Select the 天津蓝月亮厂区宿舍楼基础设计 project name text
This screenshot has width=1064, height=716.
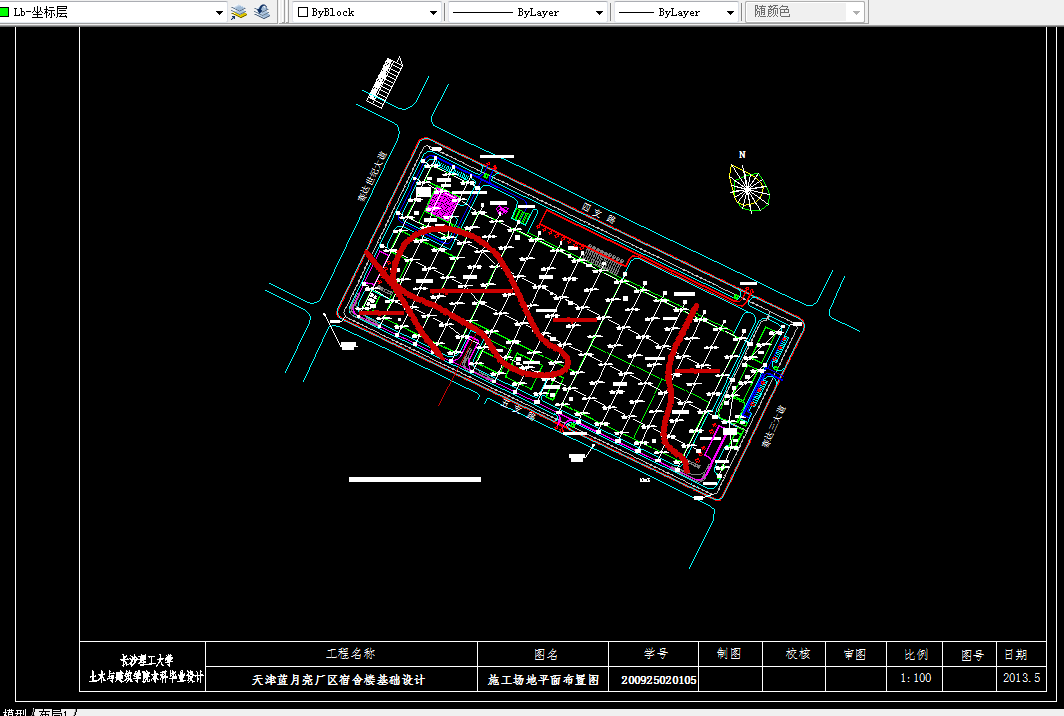(339, 679)
